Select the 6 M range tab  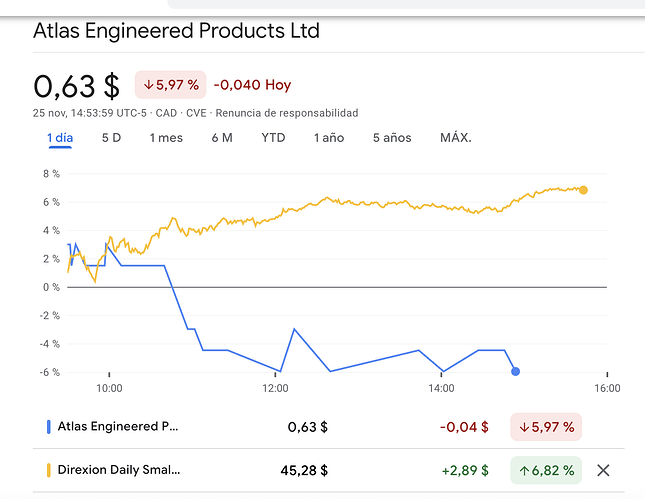click(222, 137)
